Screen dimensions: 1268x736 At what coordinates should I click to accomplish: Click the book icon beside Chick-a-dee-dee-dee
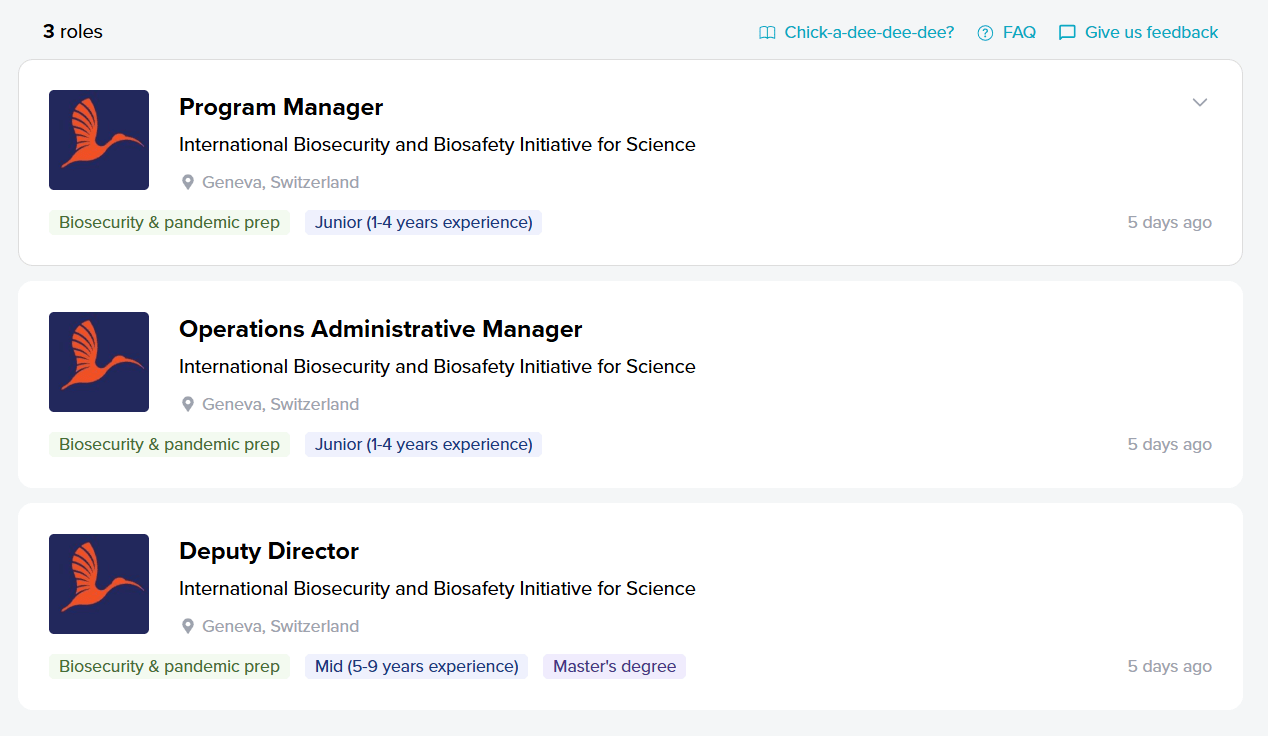coord(767,33)
